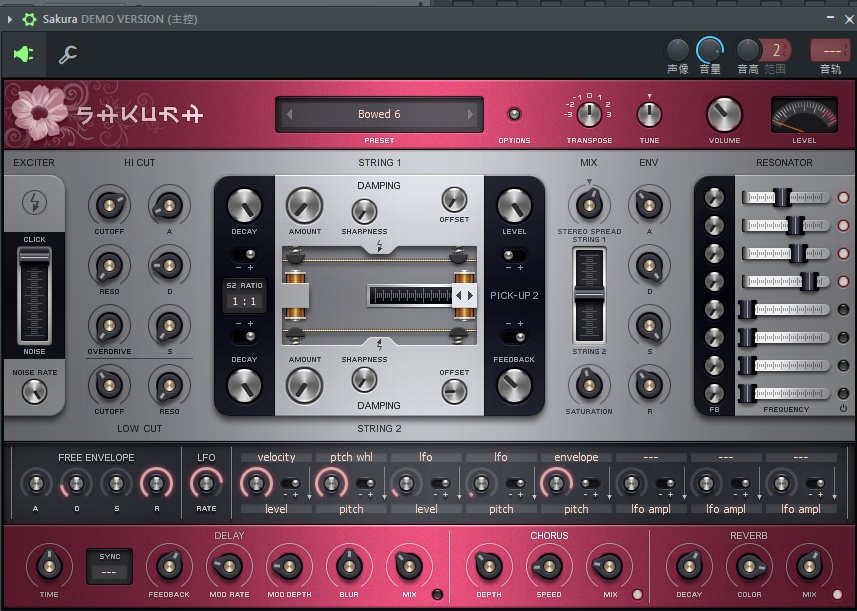Select the wrench icon in the wrapper toolbar
This screenshot has height=611, width=857.
[67, 54]
